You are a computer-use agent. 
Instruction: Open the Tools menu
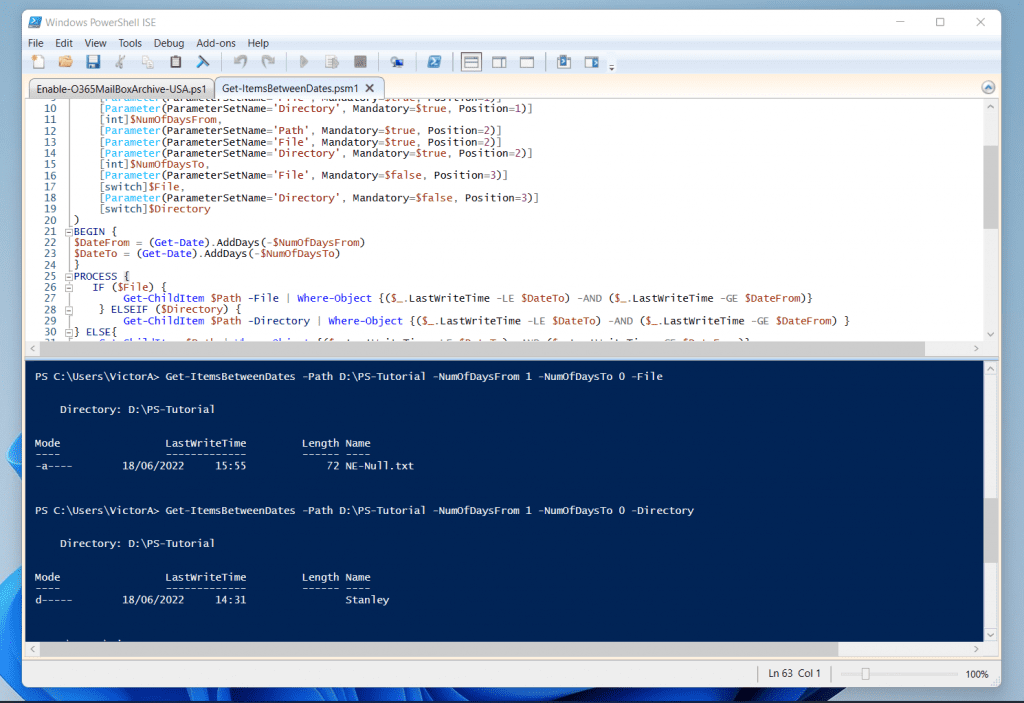[x=130, y=43]
